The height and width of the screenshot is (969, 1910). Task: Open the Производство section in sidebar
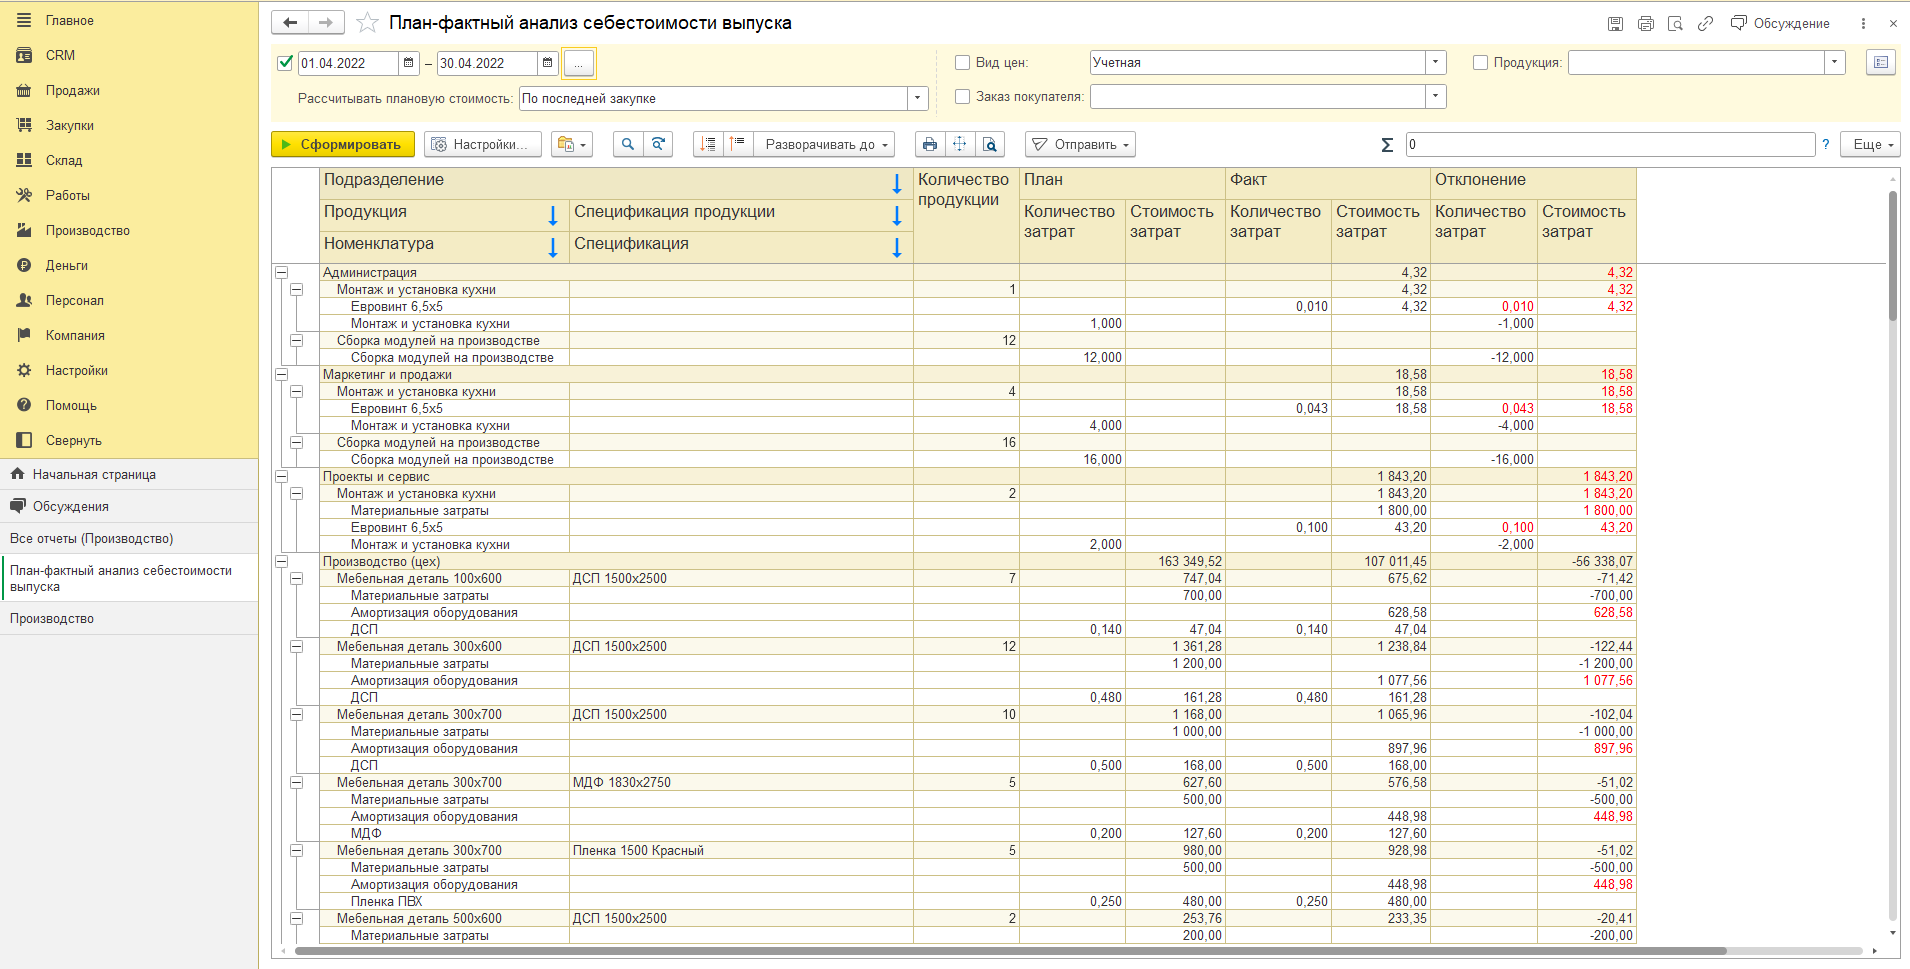[88, 230]
